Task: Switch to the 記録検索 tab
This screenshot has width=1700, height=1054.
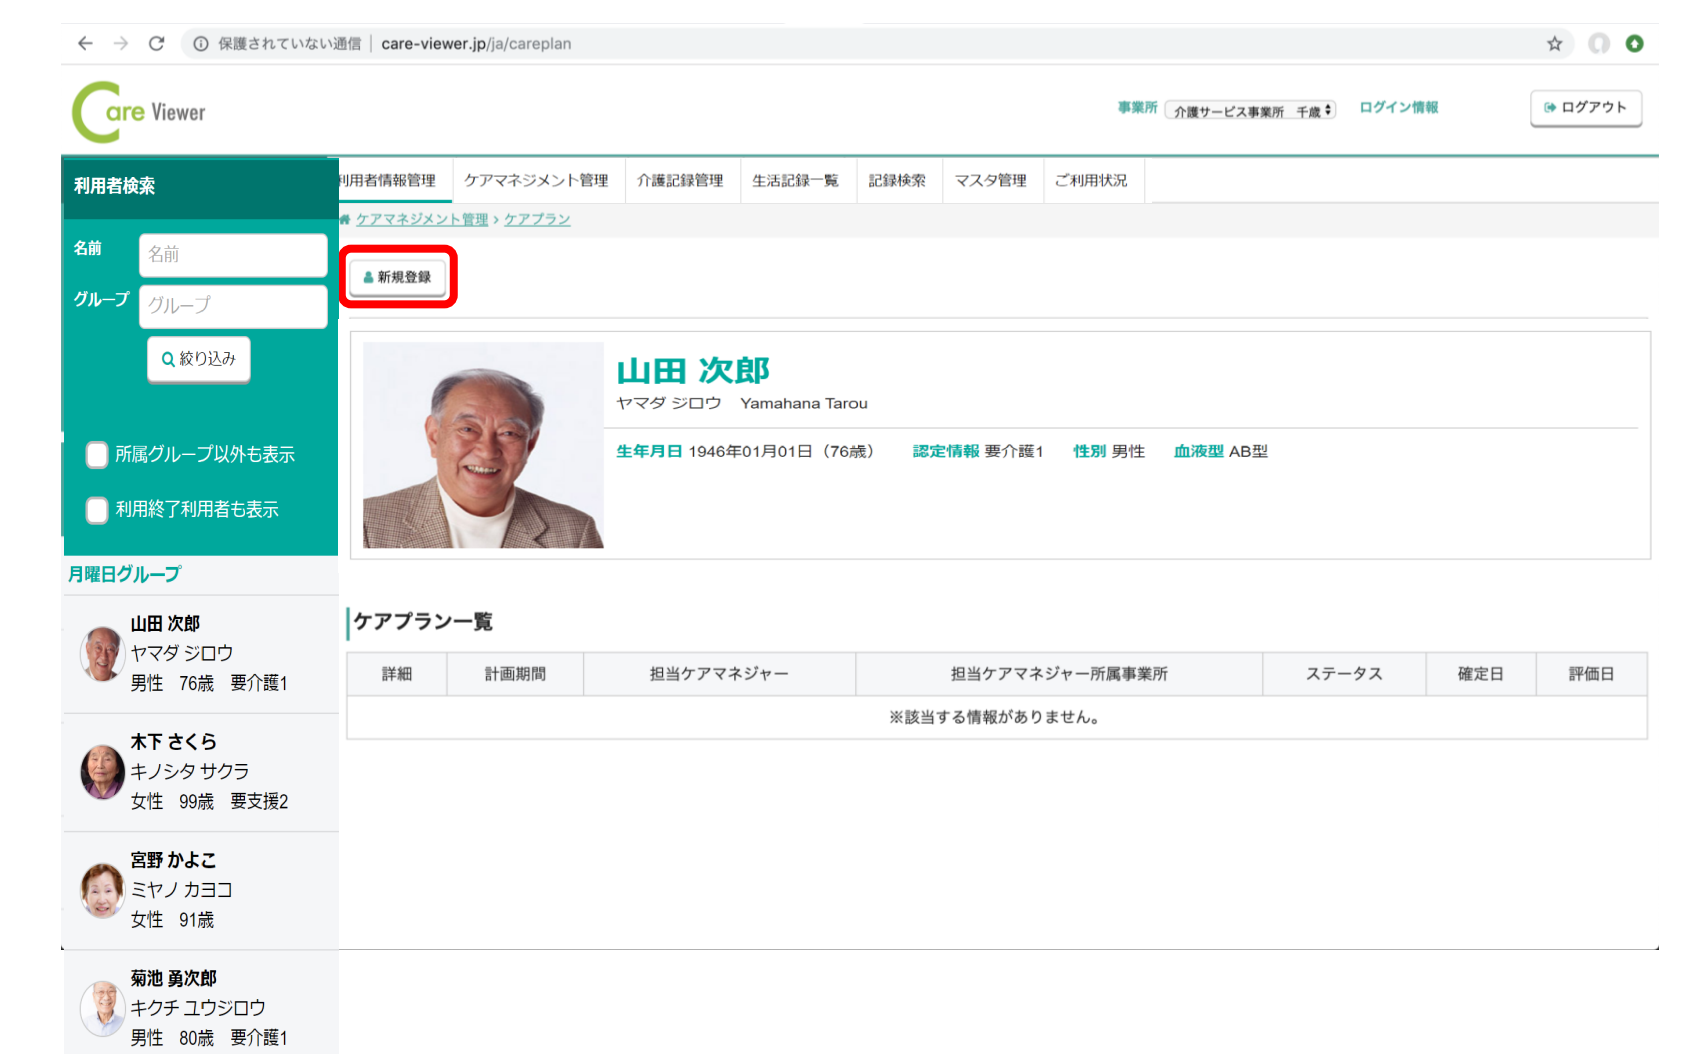Action: pos(897,180)
